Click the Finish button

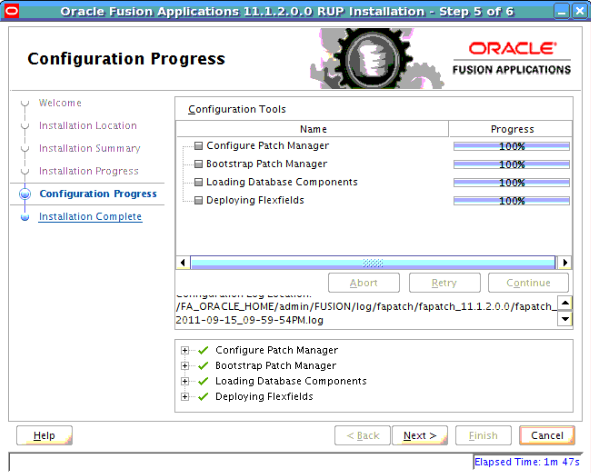coord(483,436)
